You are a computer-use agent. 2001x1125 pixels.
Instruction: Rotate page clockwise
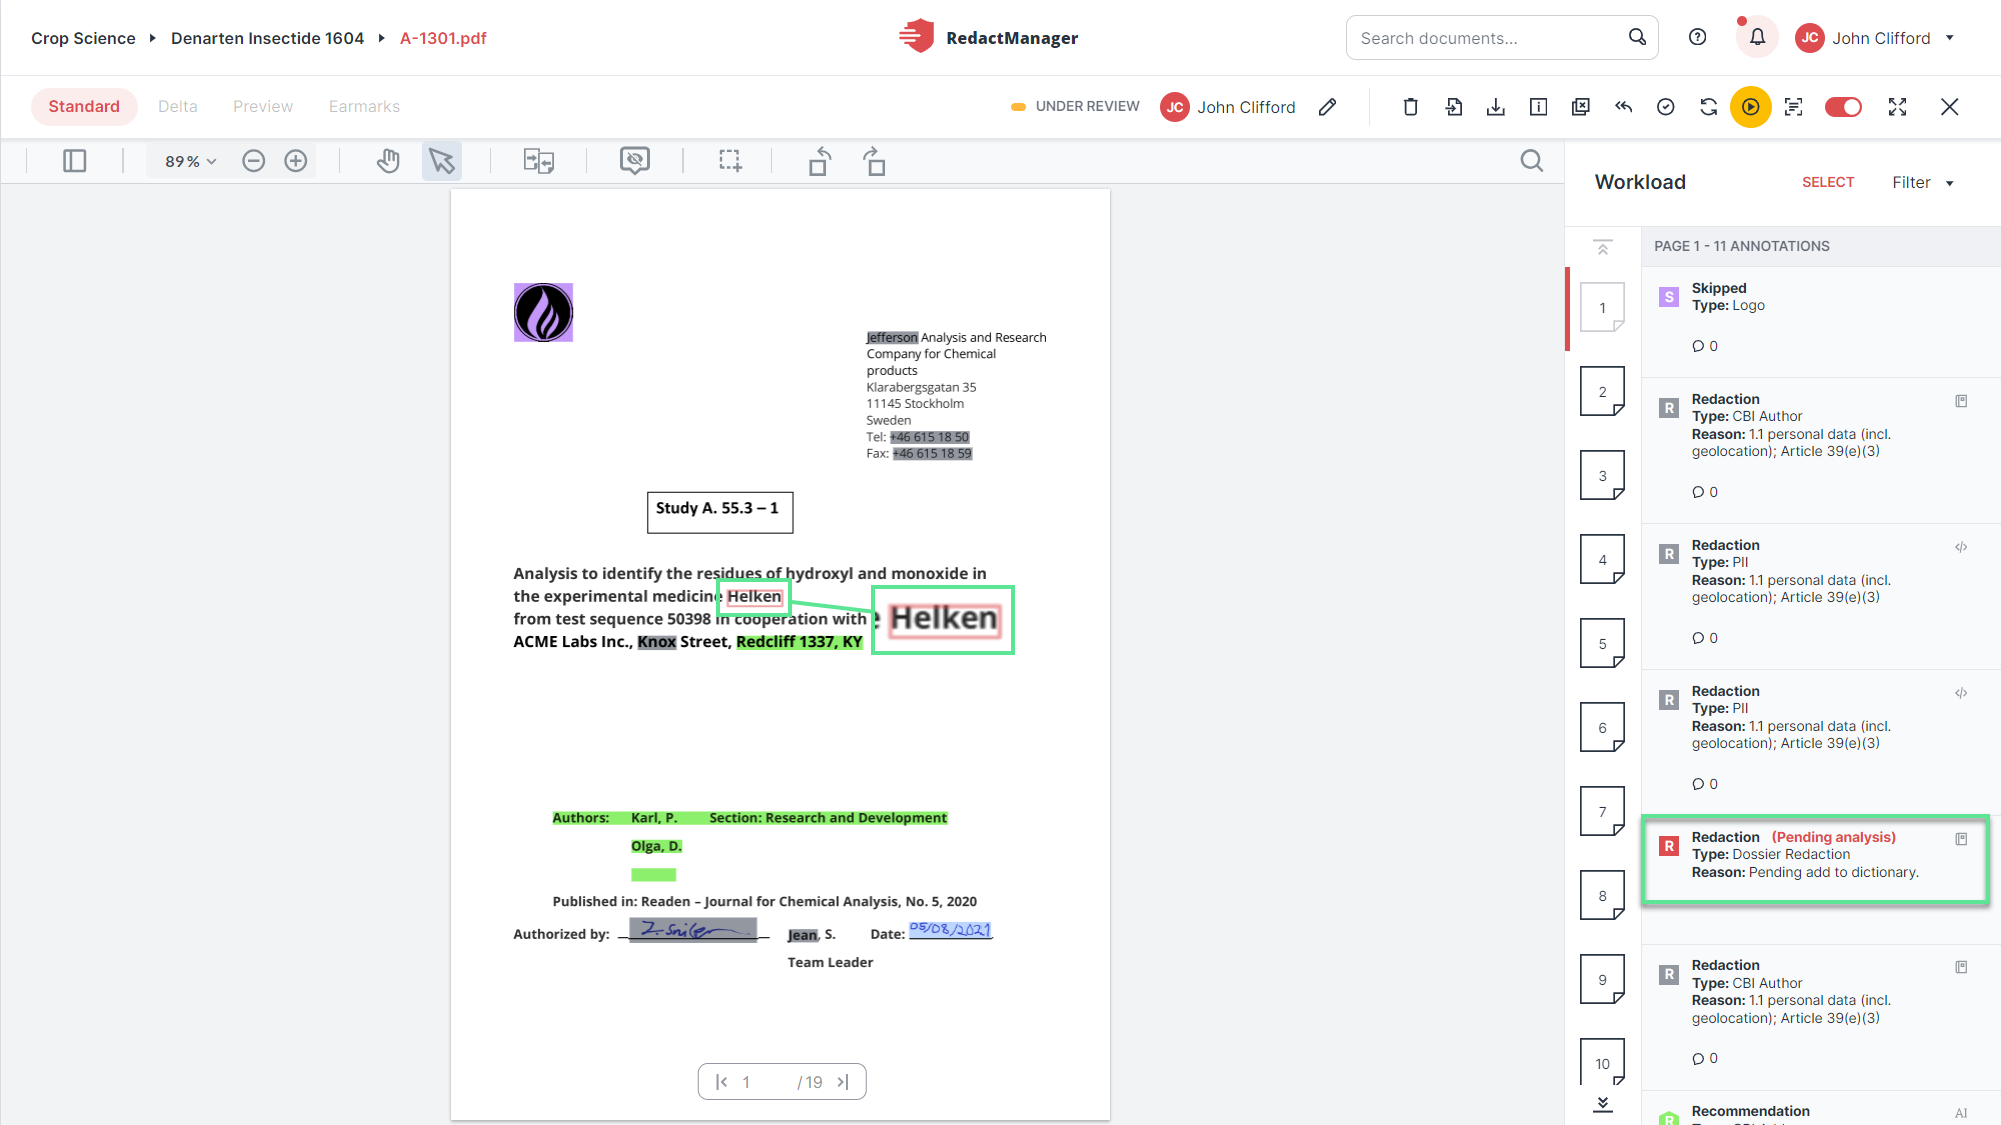[x=875, y=161]
